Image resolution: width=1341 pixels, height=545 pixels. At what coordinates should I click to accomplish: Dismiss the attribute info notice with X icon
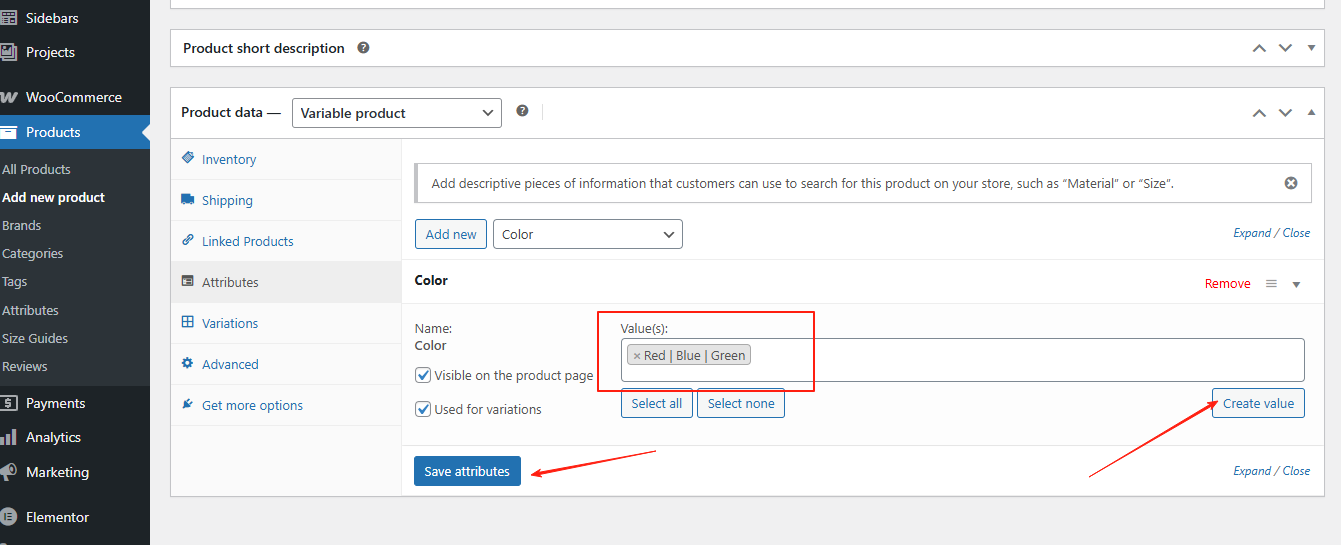(x=1291, y=183)
